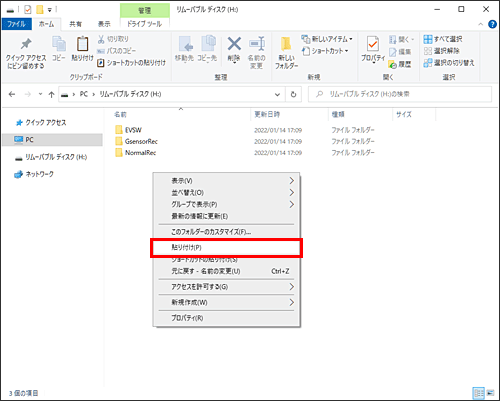Click the red Delete X icon

[x=234, y=44]
